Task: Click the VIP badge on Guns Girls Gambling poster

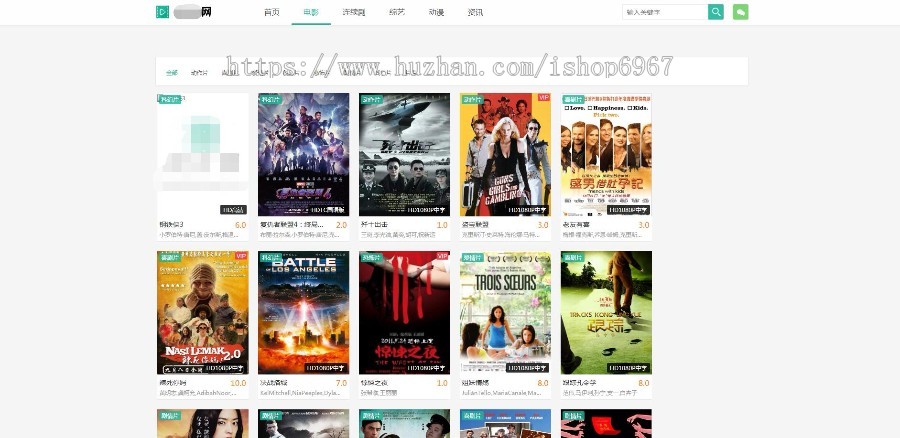Action: click(544, 98)
